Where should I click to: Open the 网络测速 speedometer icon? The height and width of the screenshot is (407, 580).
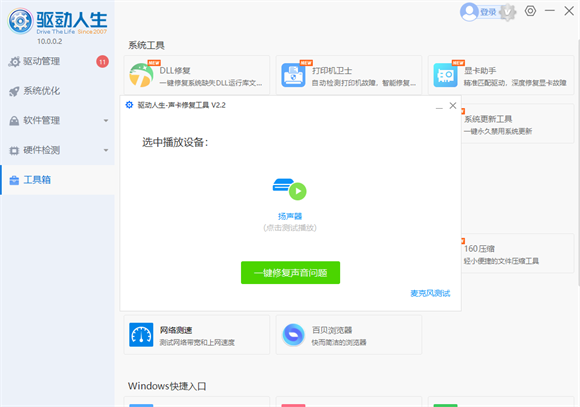point(141,335)
